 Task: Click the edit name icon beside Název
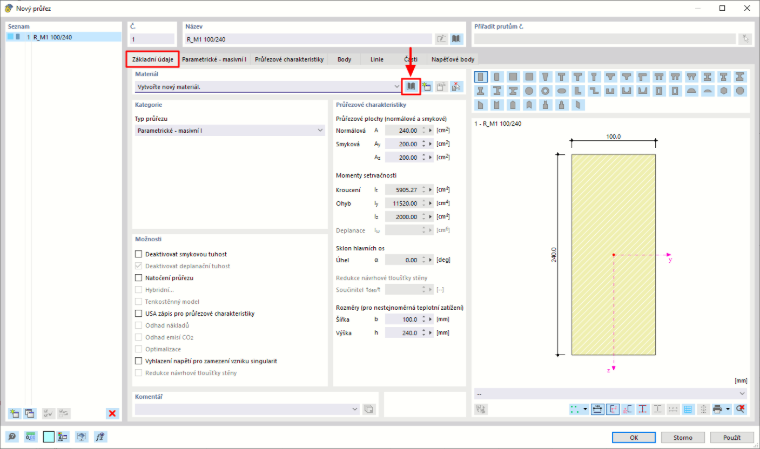click(441, 39)
